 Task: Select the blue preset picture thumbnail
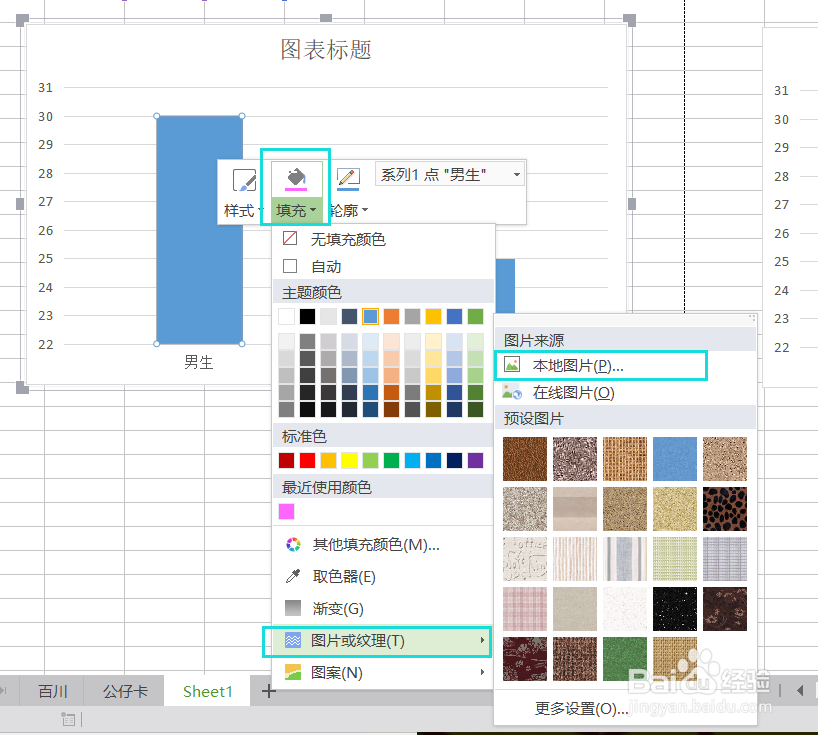pyautogui.click(x=675, y=459)
